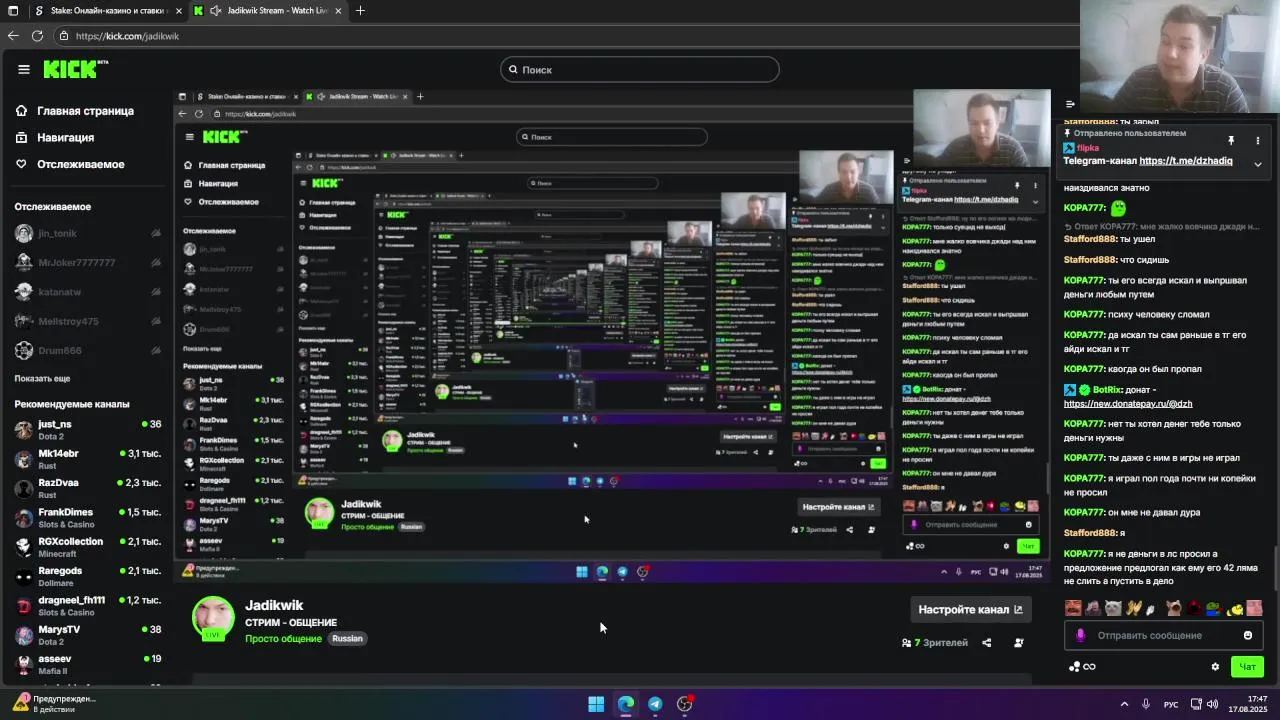Viewport: 1280px width, 720px height.
Task: Open recommended channel RazDvaa
Action: tap(88, 488)
